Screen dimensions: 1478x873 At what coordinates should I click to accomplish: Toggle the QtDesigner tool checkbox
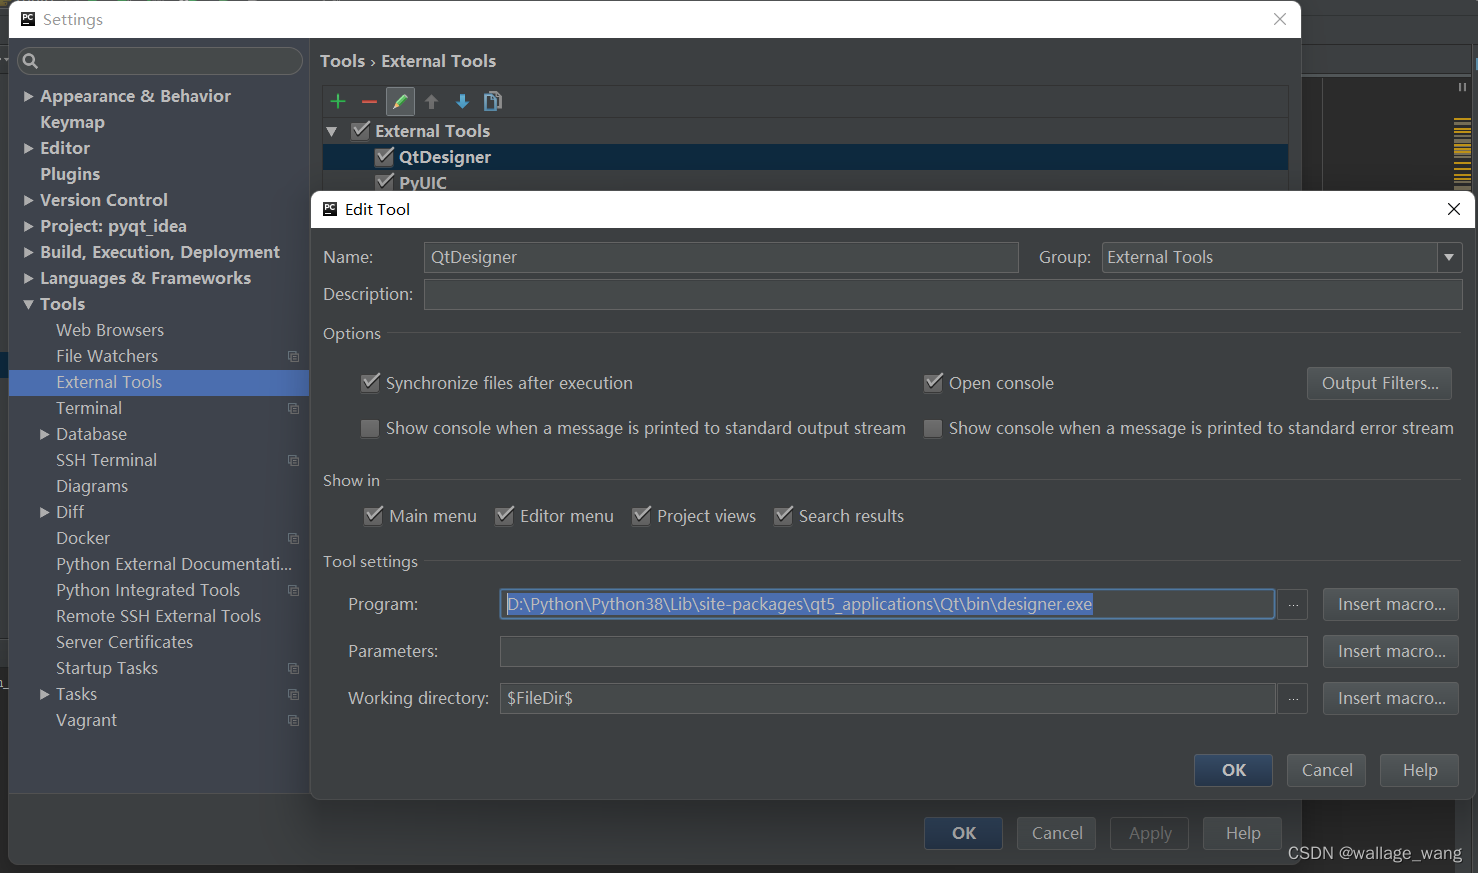coord(384,156)
